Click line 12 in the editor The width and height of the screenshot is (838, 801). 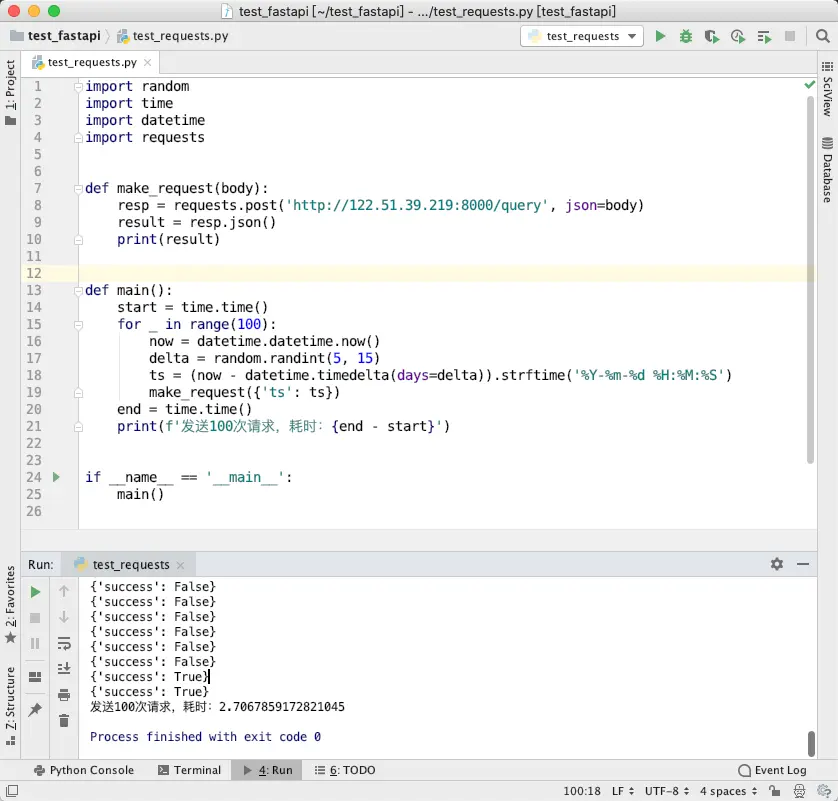tap(446, 273)
